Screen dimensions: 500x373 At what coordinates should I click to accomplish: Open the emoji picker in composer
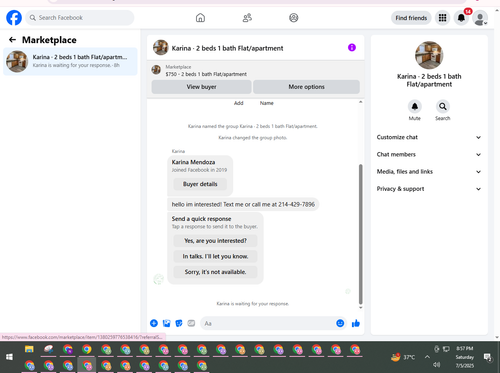[x=340, y=323]
